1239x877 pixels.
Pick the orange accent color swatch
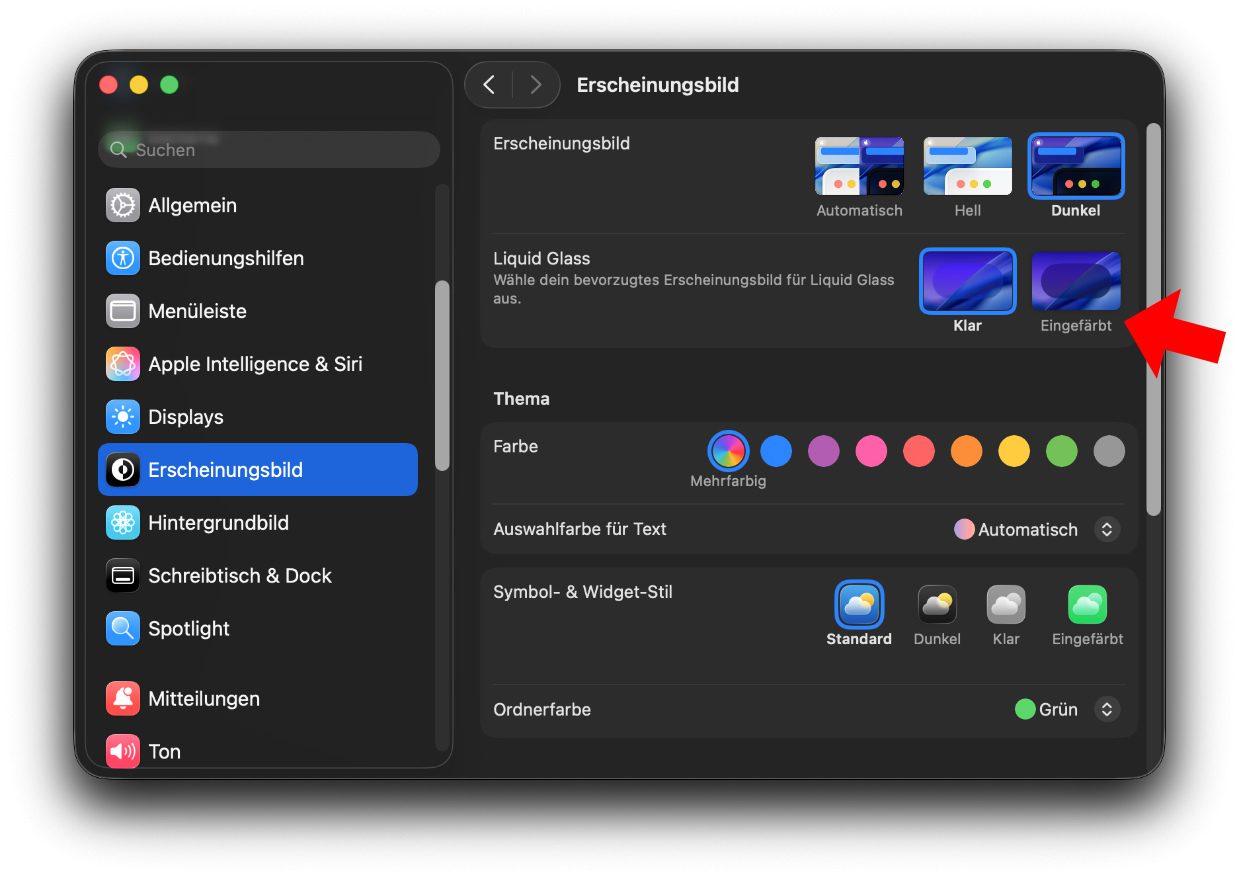coord(966,452)
